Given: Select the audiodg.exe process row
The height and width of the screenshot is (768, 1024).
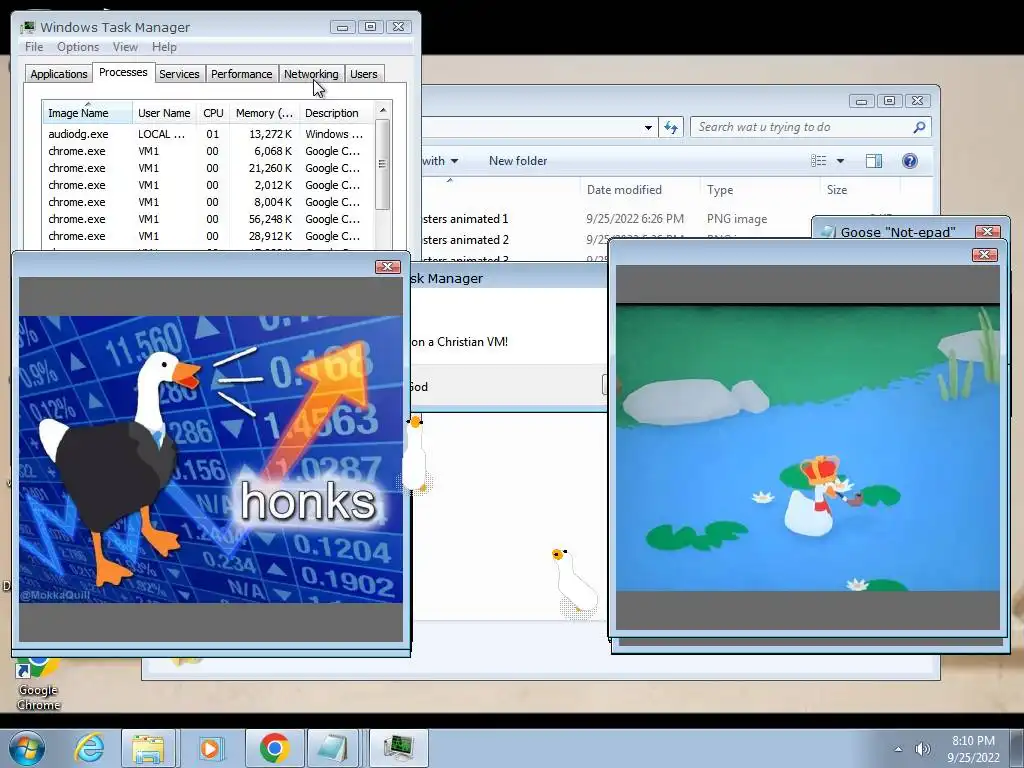Looking at the screenshot, I should click(208, 134).
